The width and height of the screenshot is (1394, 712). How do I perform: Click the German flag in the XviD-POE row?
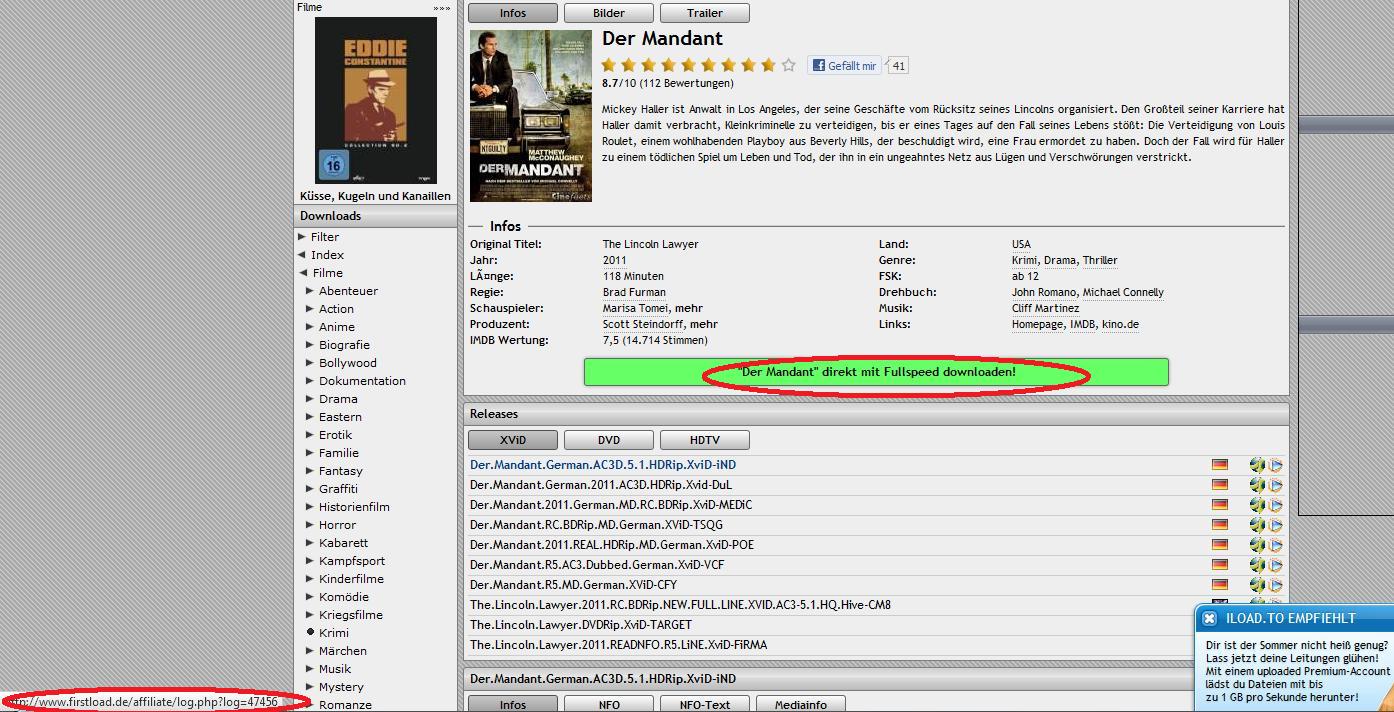(x=1219, y=545)
